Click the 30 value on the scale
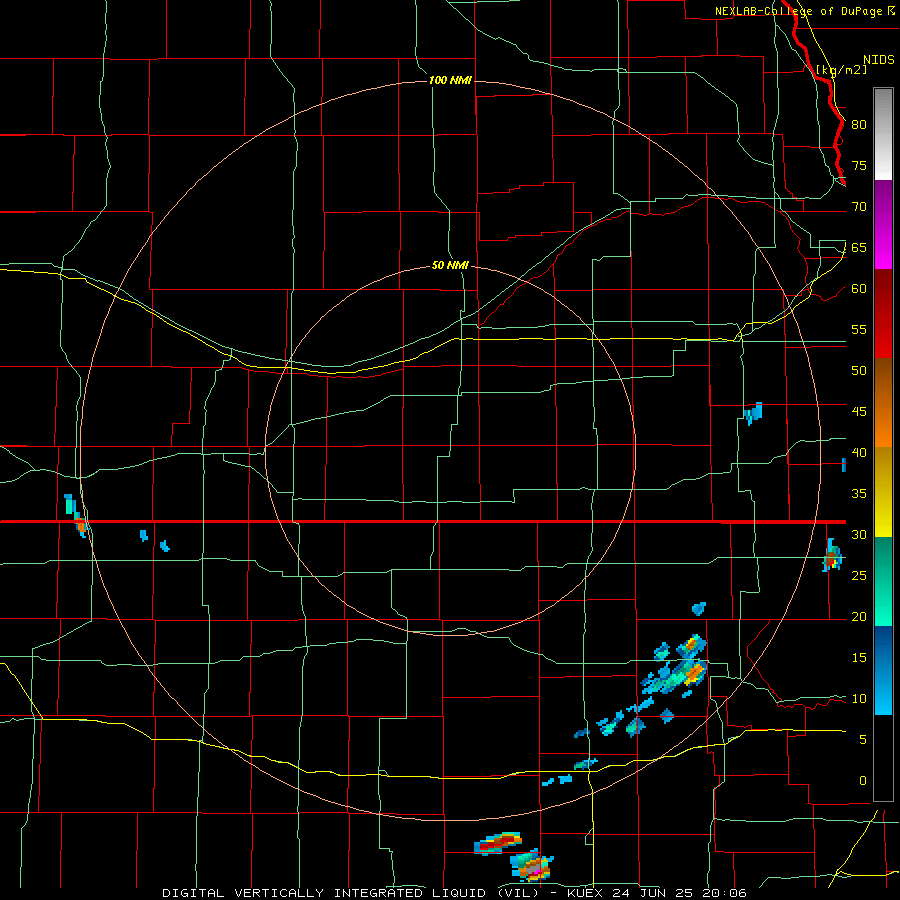Image resolution: width=900 pixels, height=900 pixels. tap(859, 534)
